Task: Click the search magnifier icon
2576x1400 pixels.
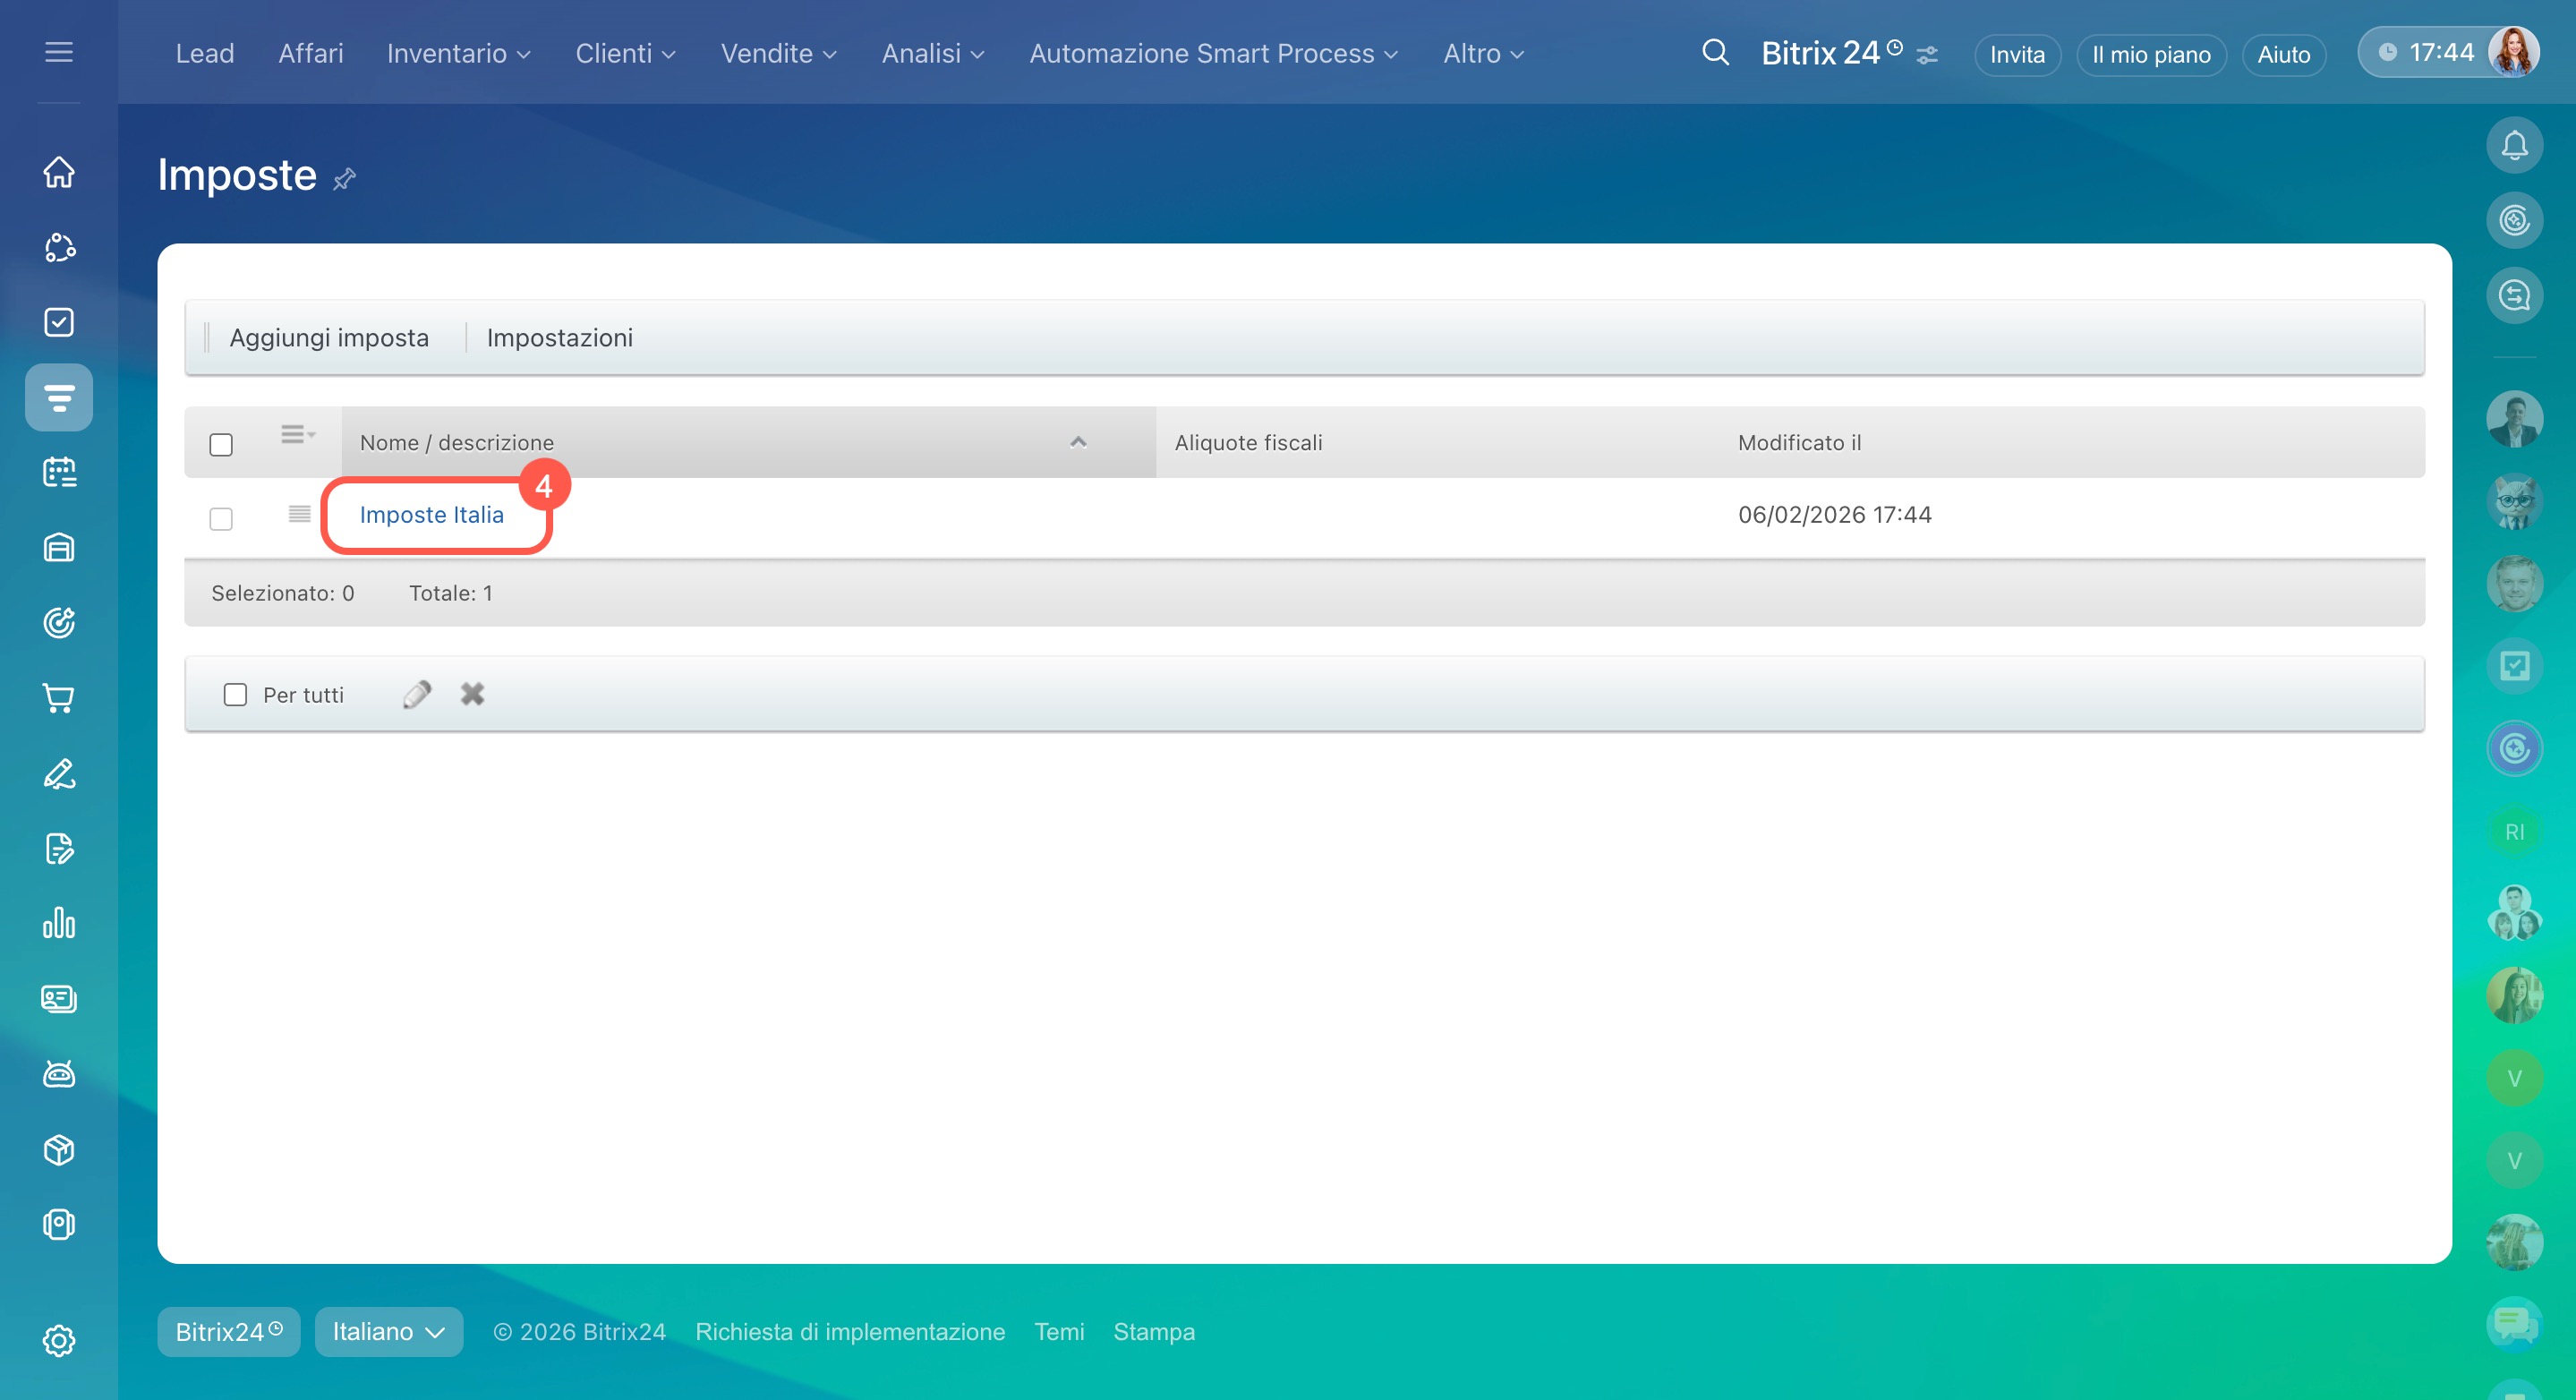Action: click(x=1715, y=53)
